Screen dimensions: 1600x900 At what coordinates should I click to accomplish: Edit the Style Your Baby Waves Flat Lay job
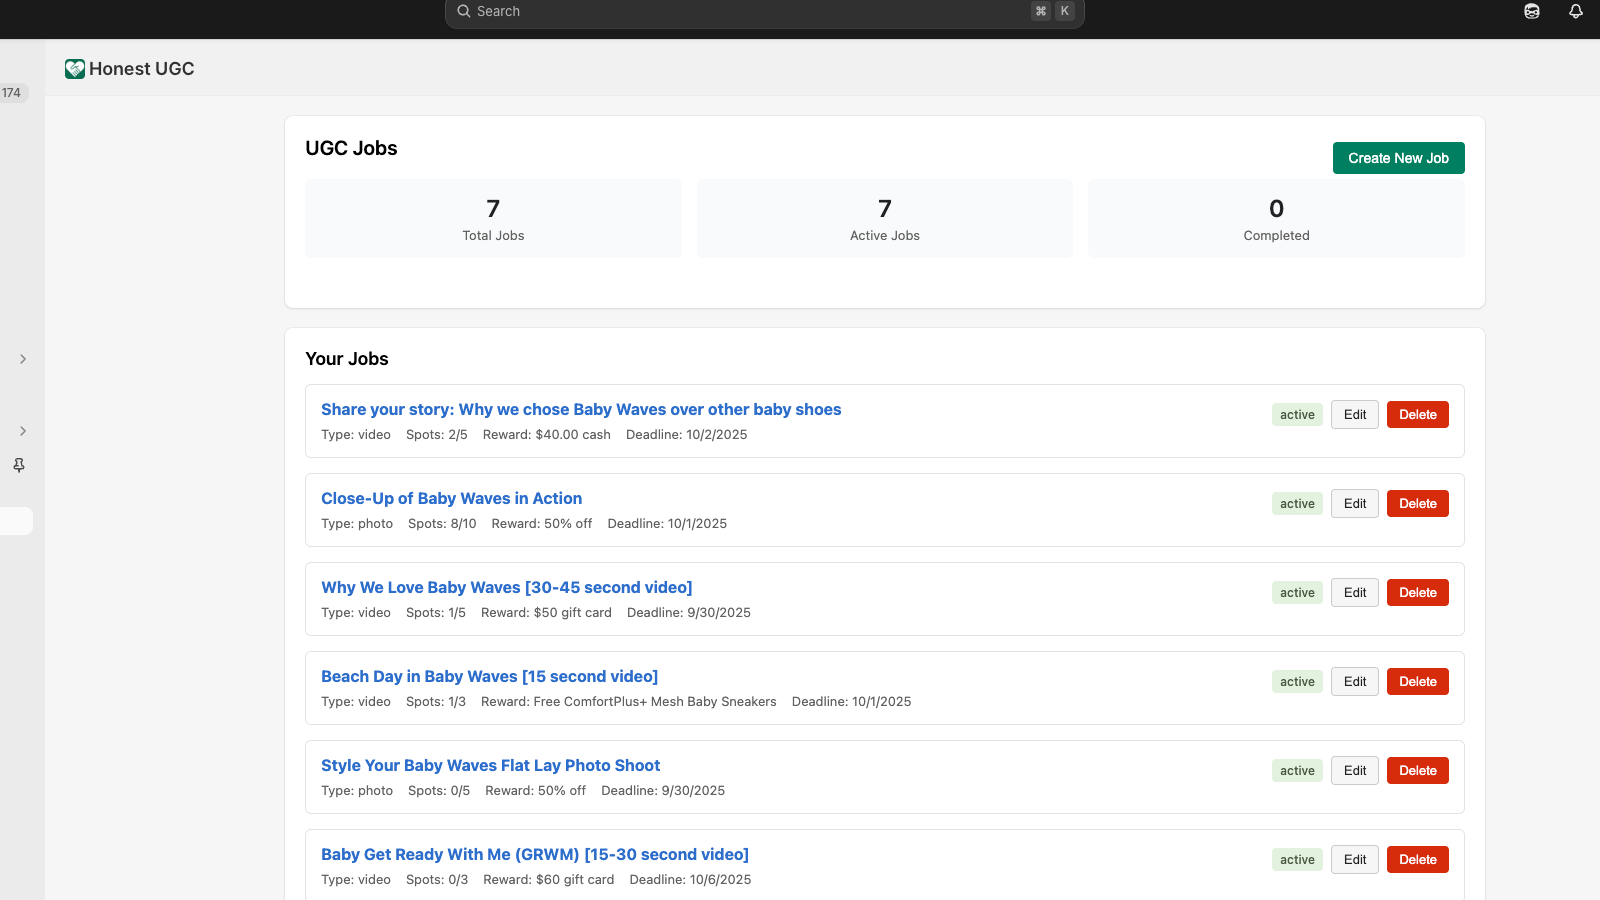(1354, 771)
